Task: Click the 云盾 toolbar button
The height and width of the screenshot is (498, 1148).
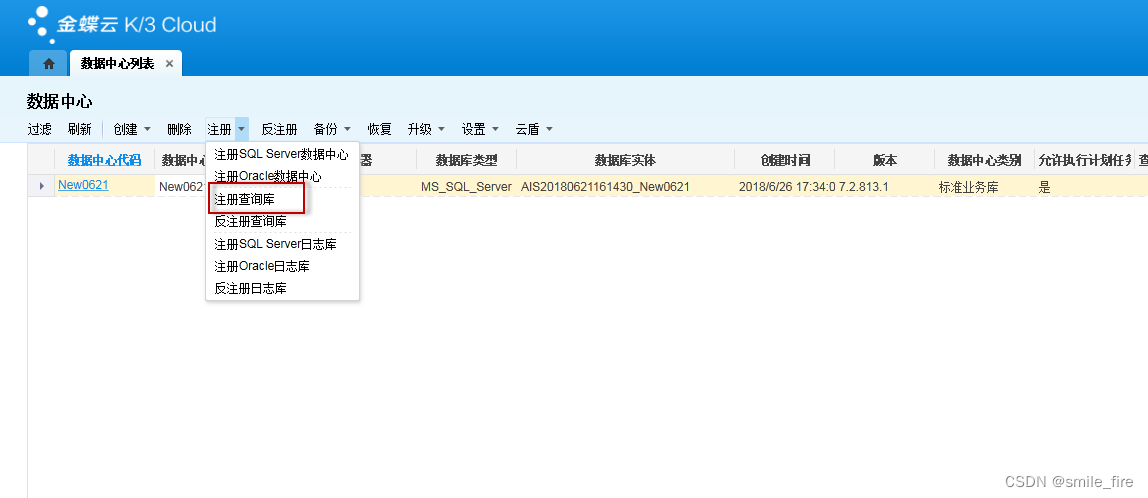Action: [x=527, y=129]
